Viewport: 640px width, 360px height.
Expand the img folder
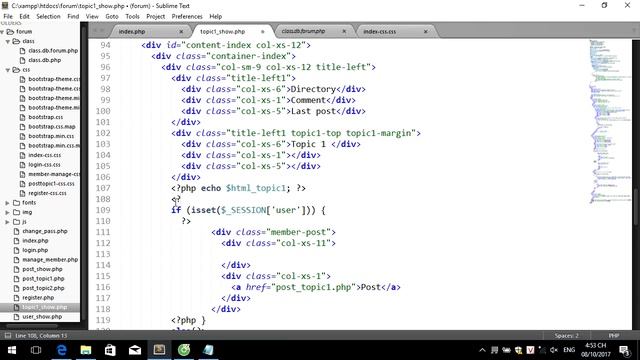pos(8,212)
